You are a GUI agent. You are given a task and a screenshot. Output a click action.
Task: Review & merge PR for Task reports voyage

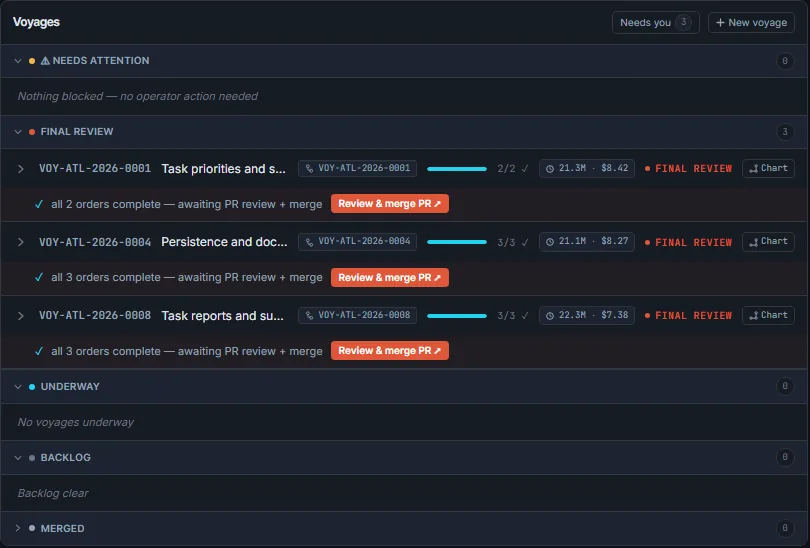coord(390,351)
